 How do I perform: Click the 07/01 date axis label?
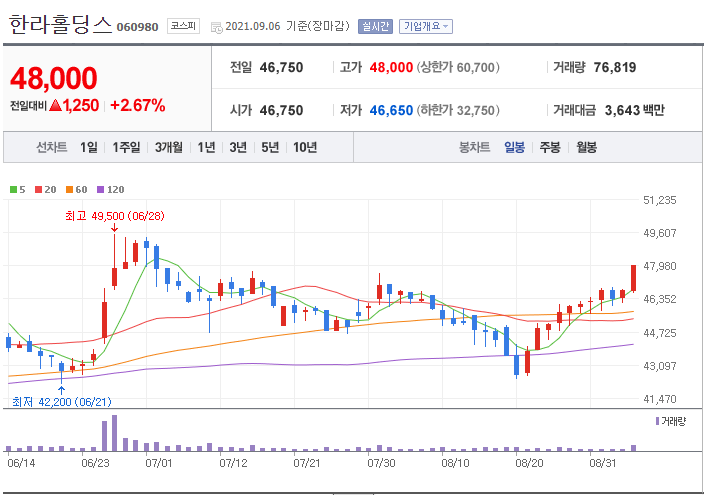tap(158, 463)
